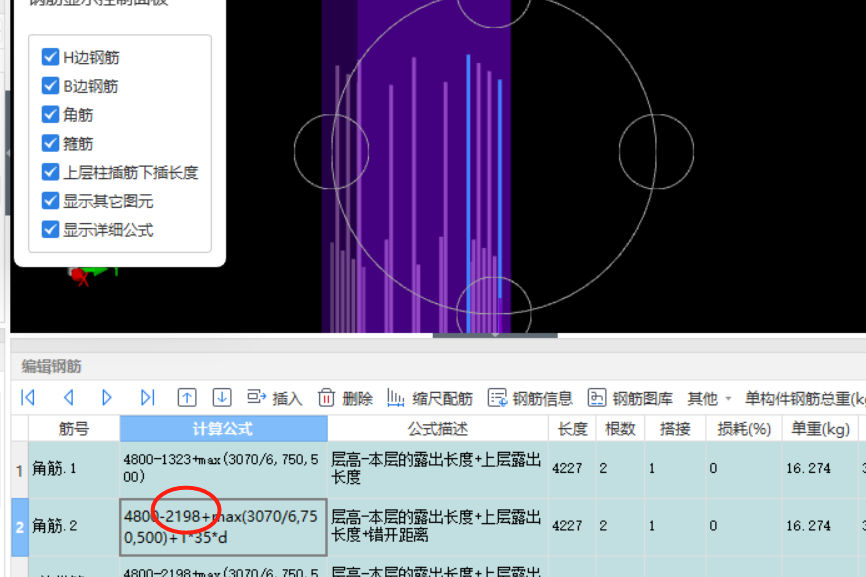Click the 计算公式 column header
The image size is (866, 577).
pyautogui.click(x=223, y=428)
